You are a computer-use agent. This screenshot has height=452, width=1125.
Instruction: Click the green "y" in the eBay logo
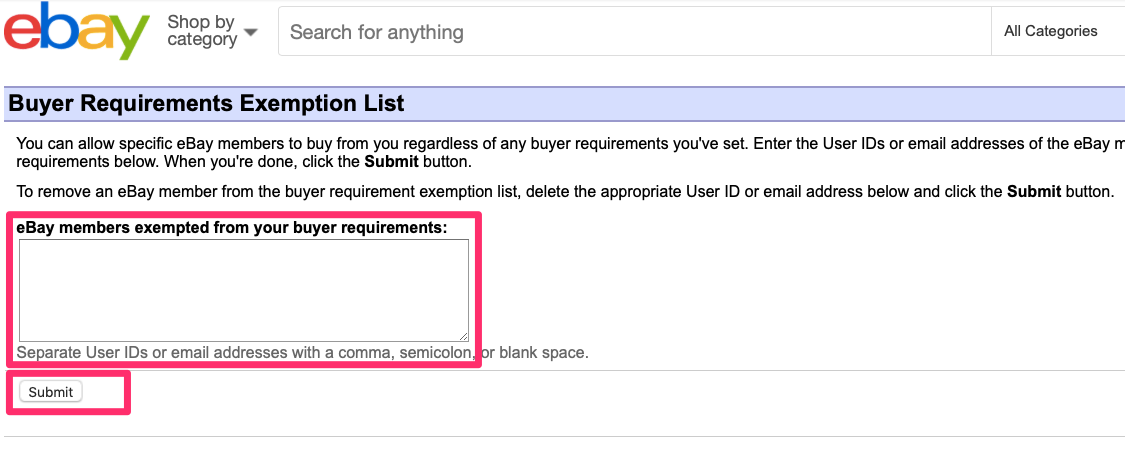[x=130, y=38]
